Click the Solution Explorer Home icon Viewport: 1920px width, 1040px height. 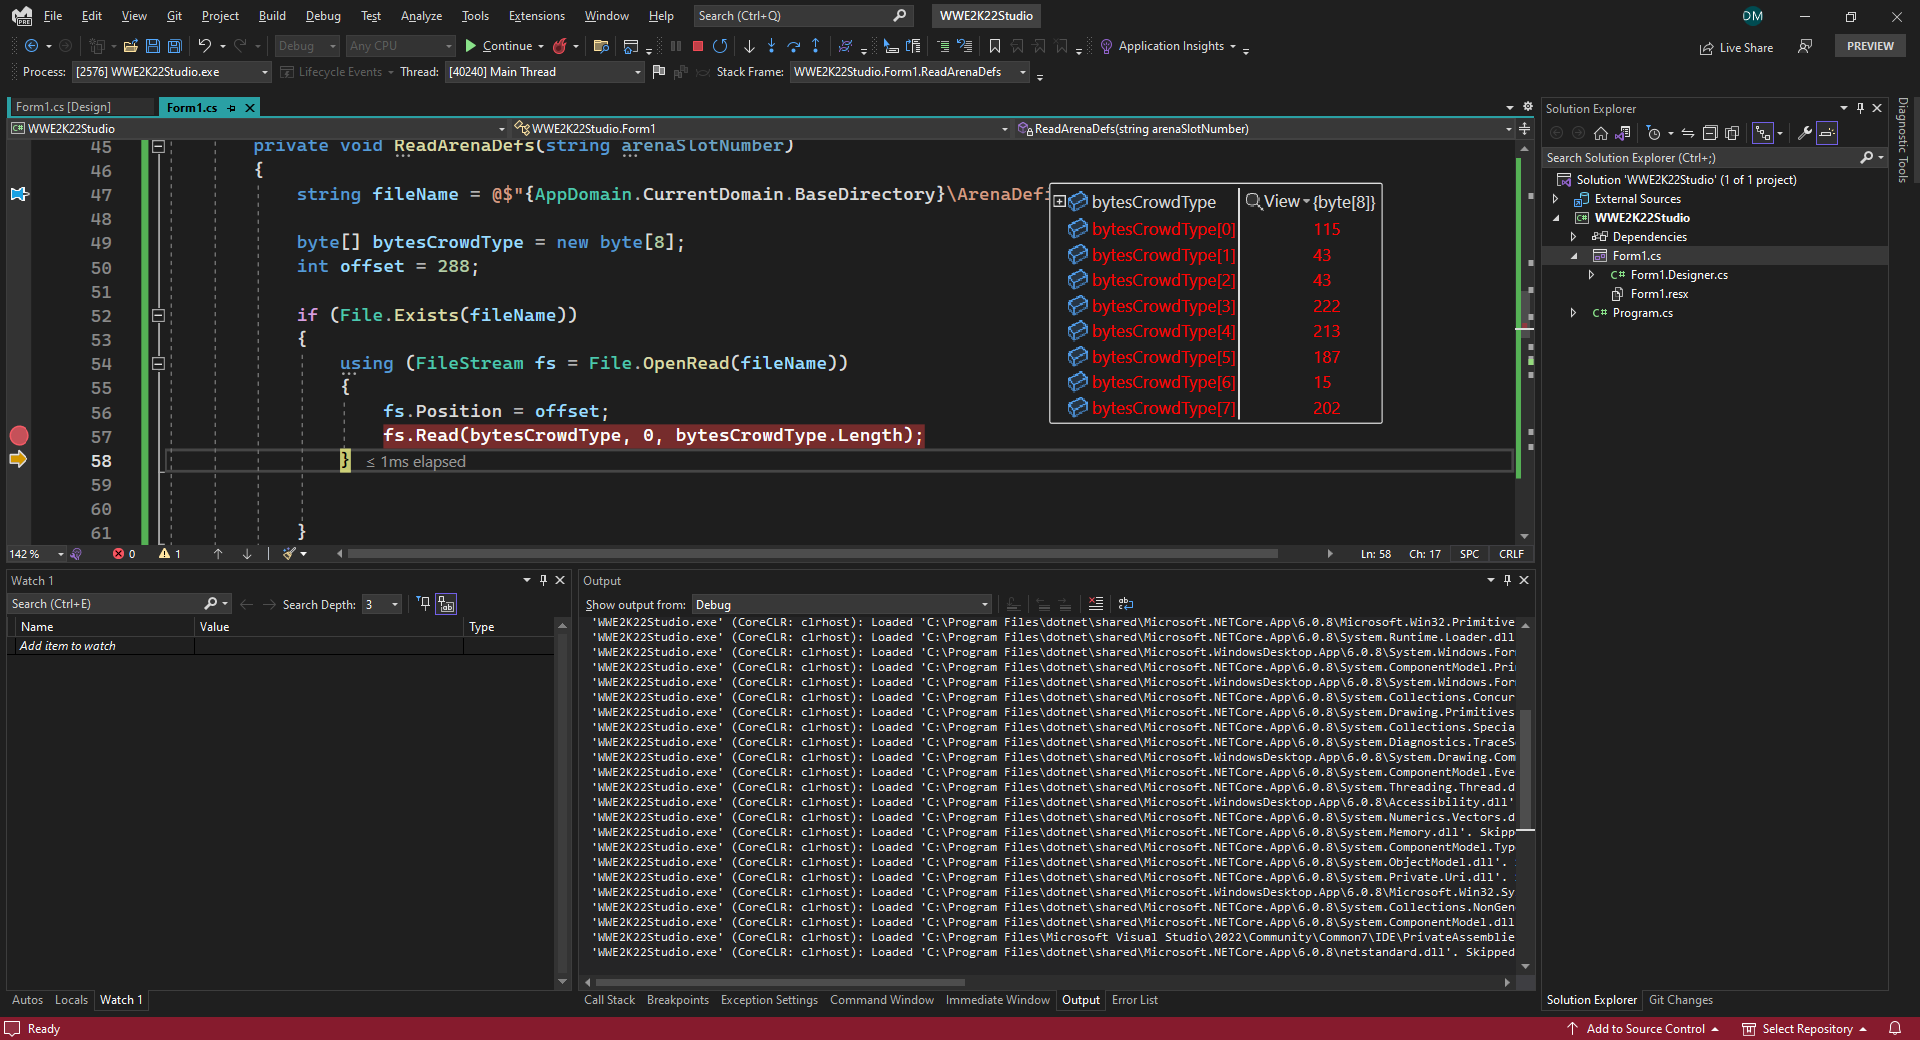1601,133
